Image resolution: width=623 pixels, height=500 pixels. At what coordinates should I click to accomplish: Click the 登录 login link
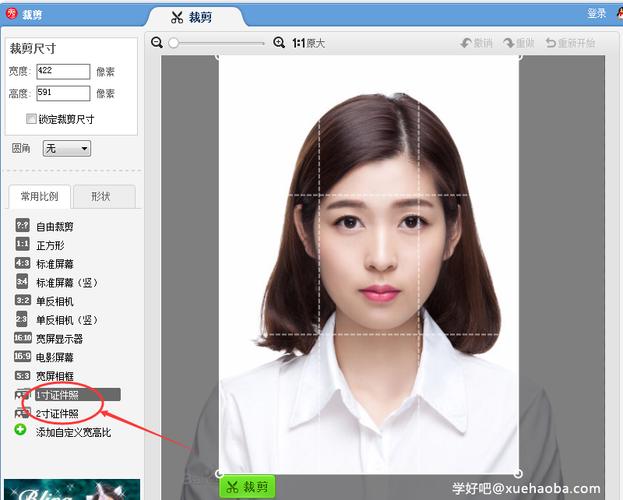point(596,14)
